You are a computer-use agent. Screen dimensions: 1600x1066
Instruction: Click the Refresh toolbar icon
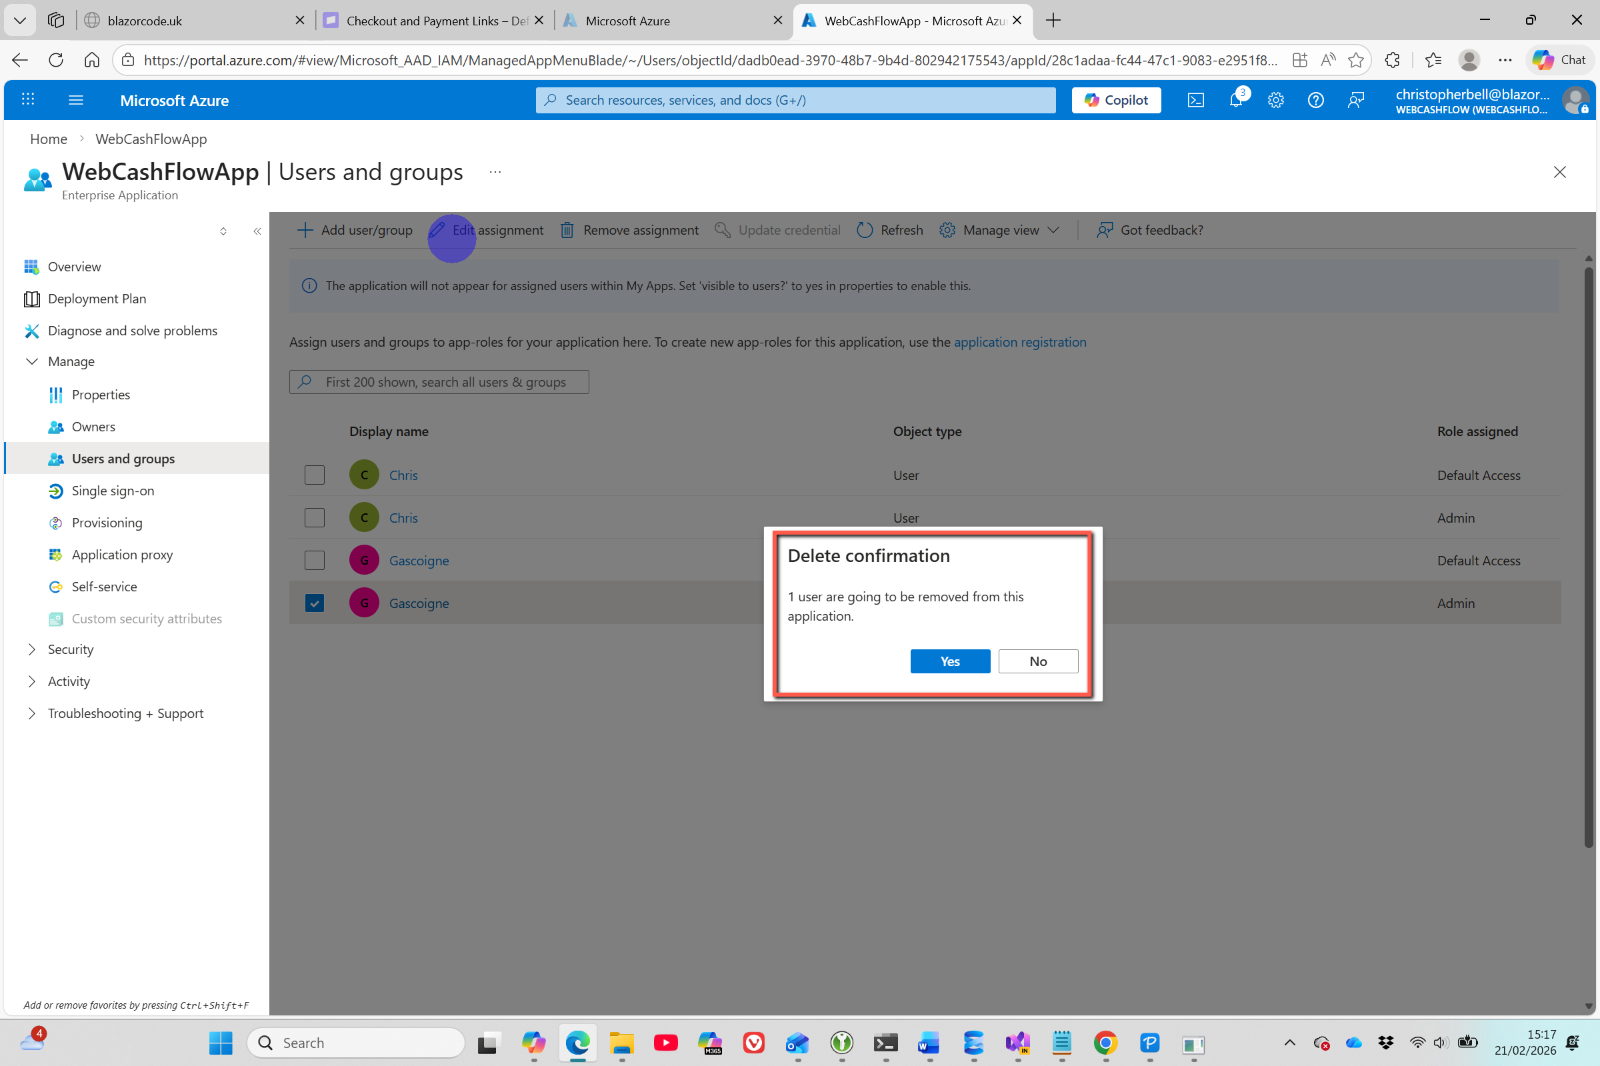tap(865, 230)
